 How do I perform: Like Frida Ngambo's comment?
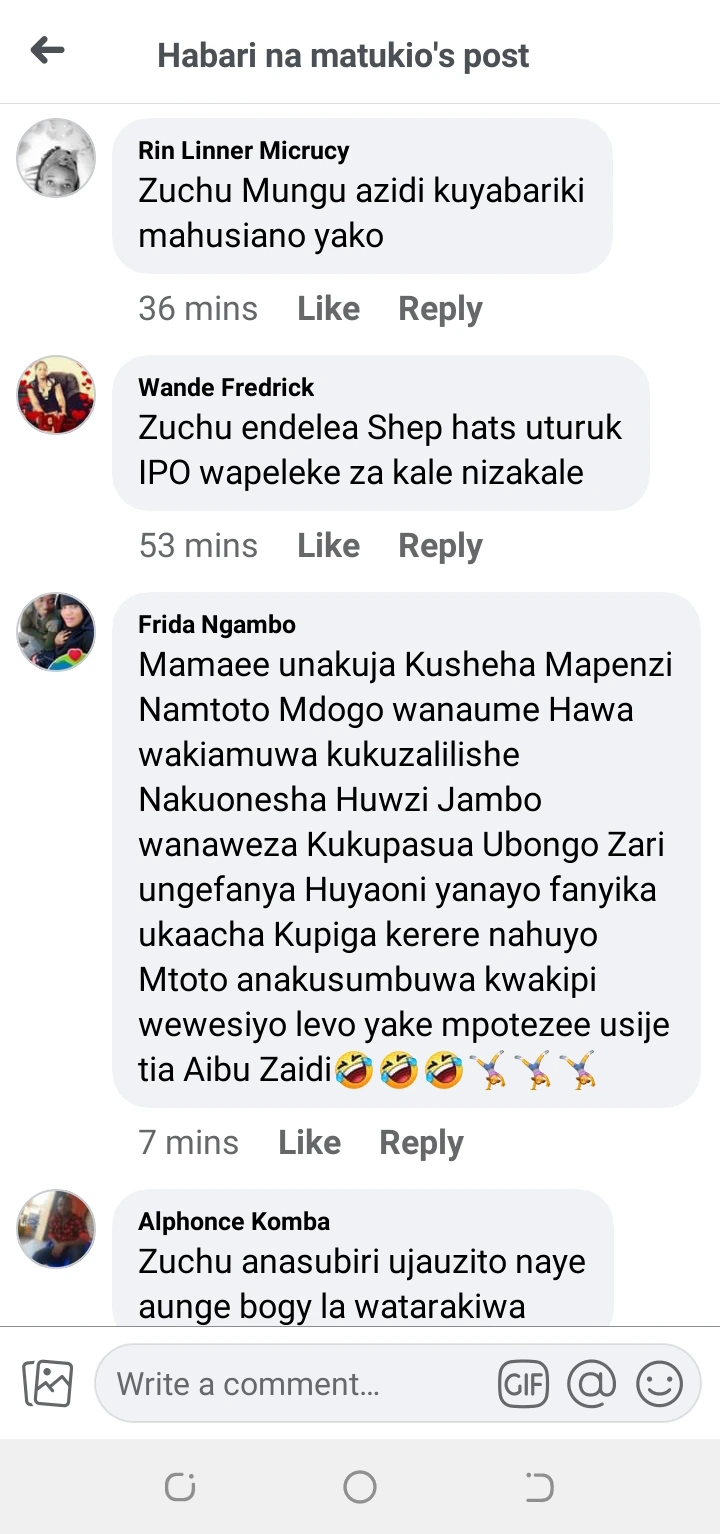pyautogui.click(x=309, y=1142)
